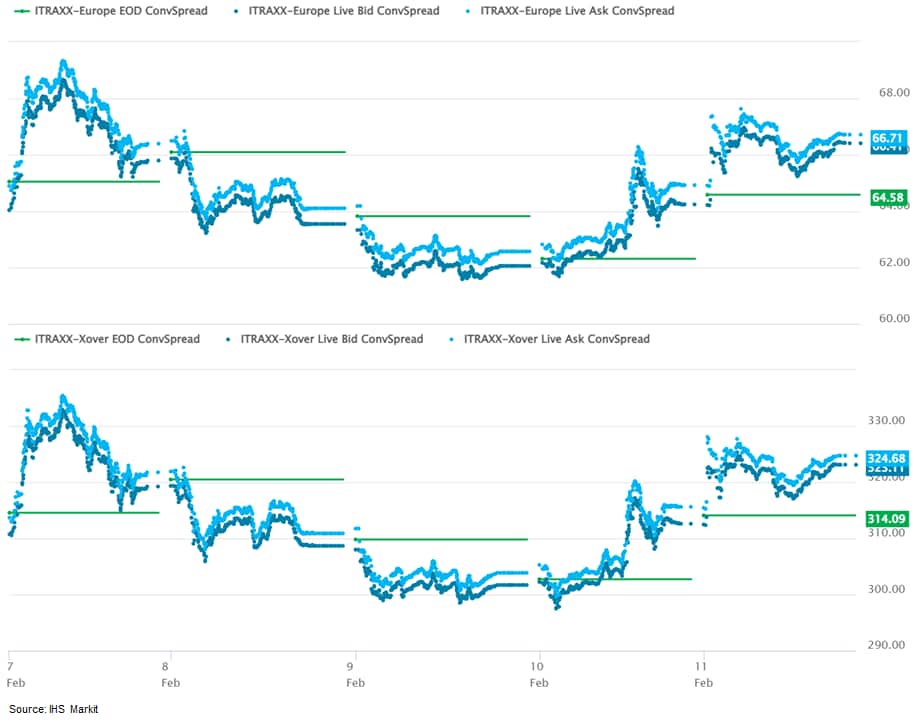Click the green Xover EOD legend marker
Viewport: 918px width, 722px height.
click(20, 339)
